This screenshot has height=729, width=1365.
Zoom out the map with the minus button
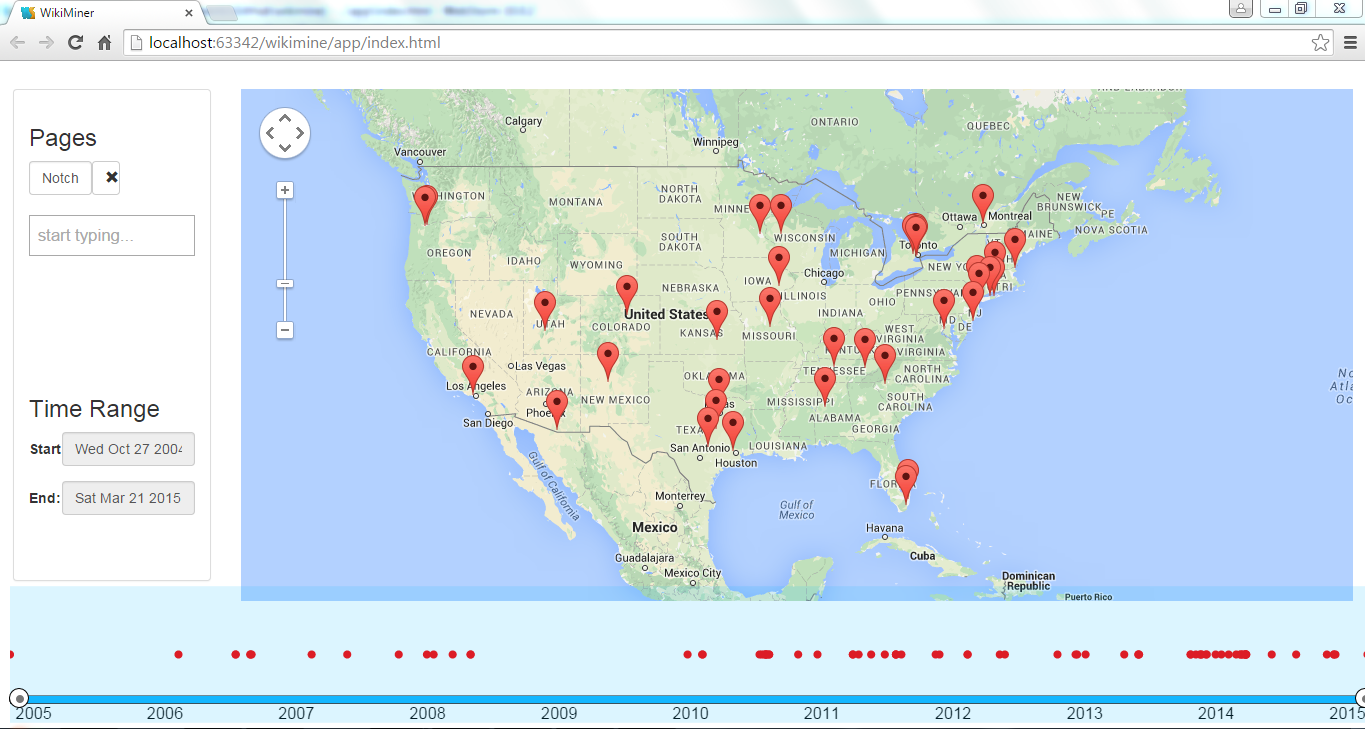pos(285,330)
